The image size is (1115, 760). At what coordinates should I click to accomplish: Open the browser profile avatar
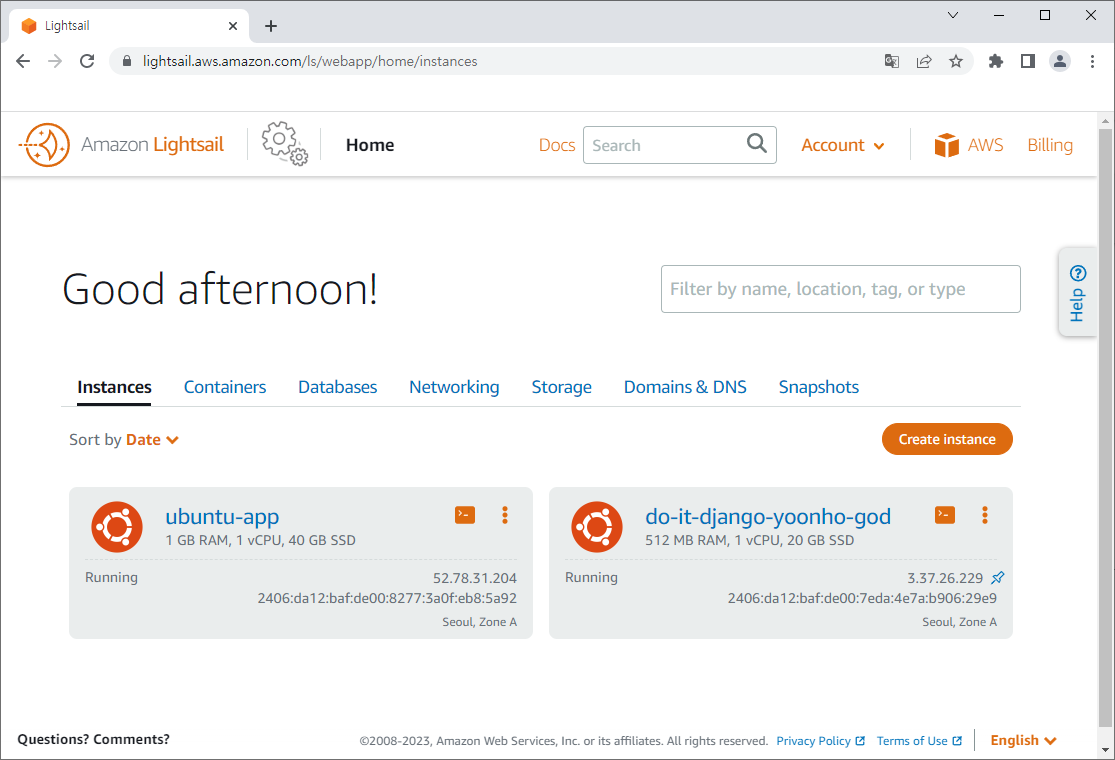(1060, 61)
